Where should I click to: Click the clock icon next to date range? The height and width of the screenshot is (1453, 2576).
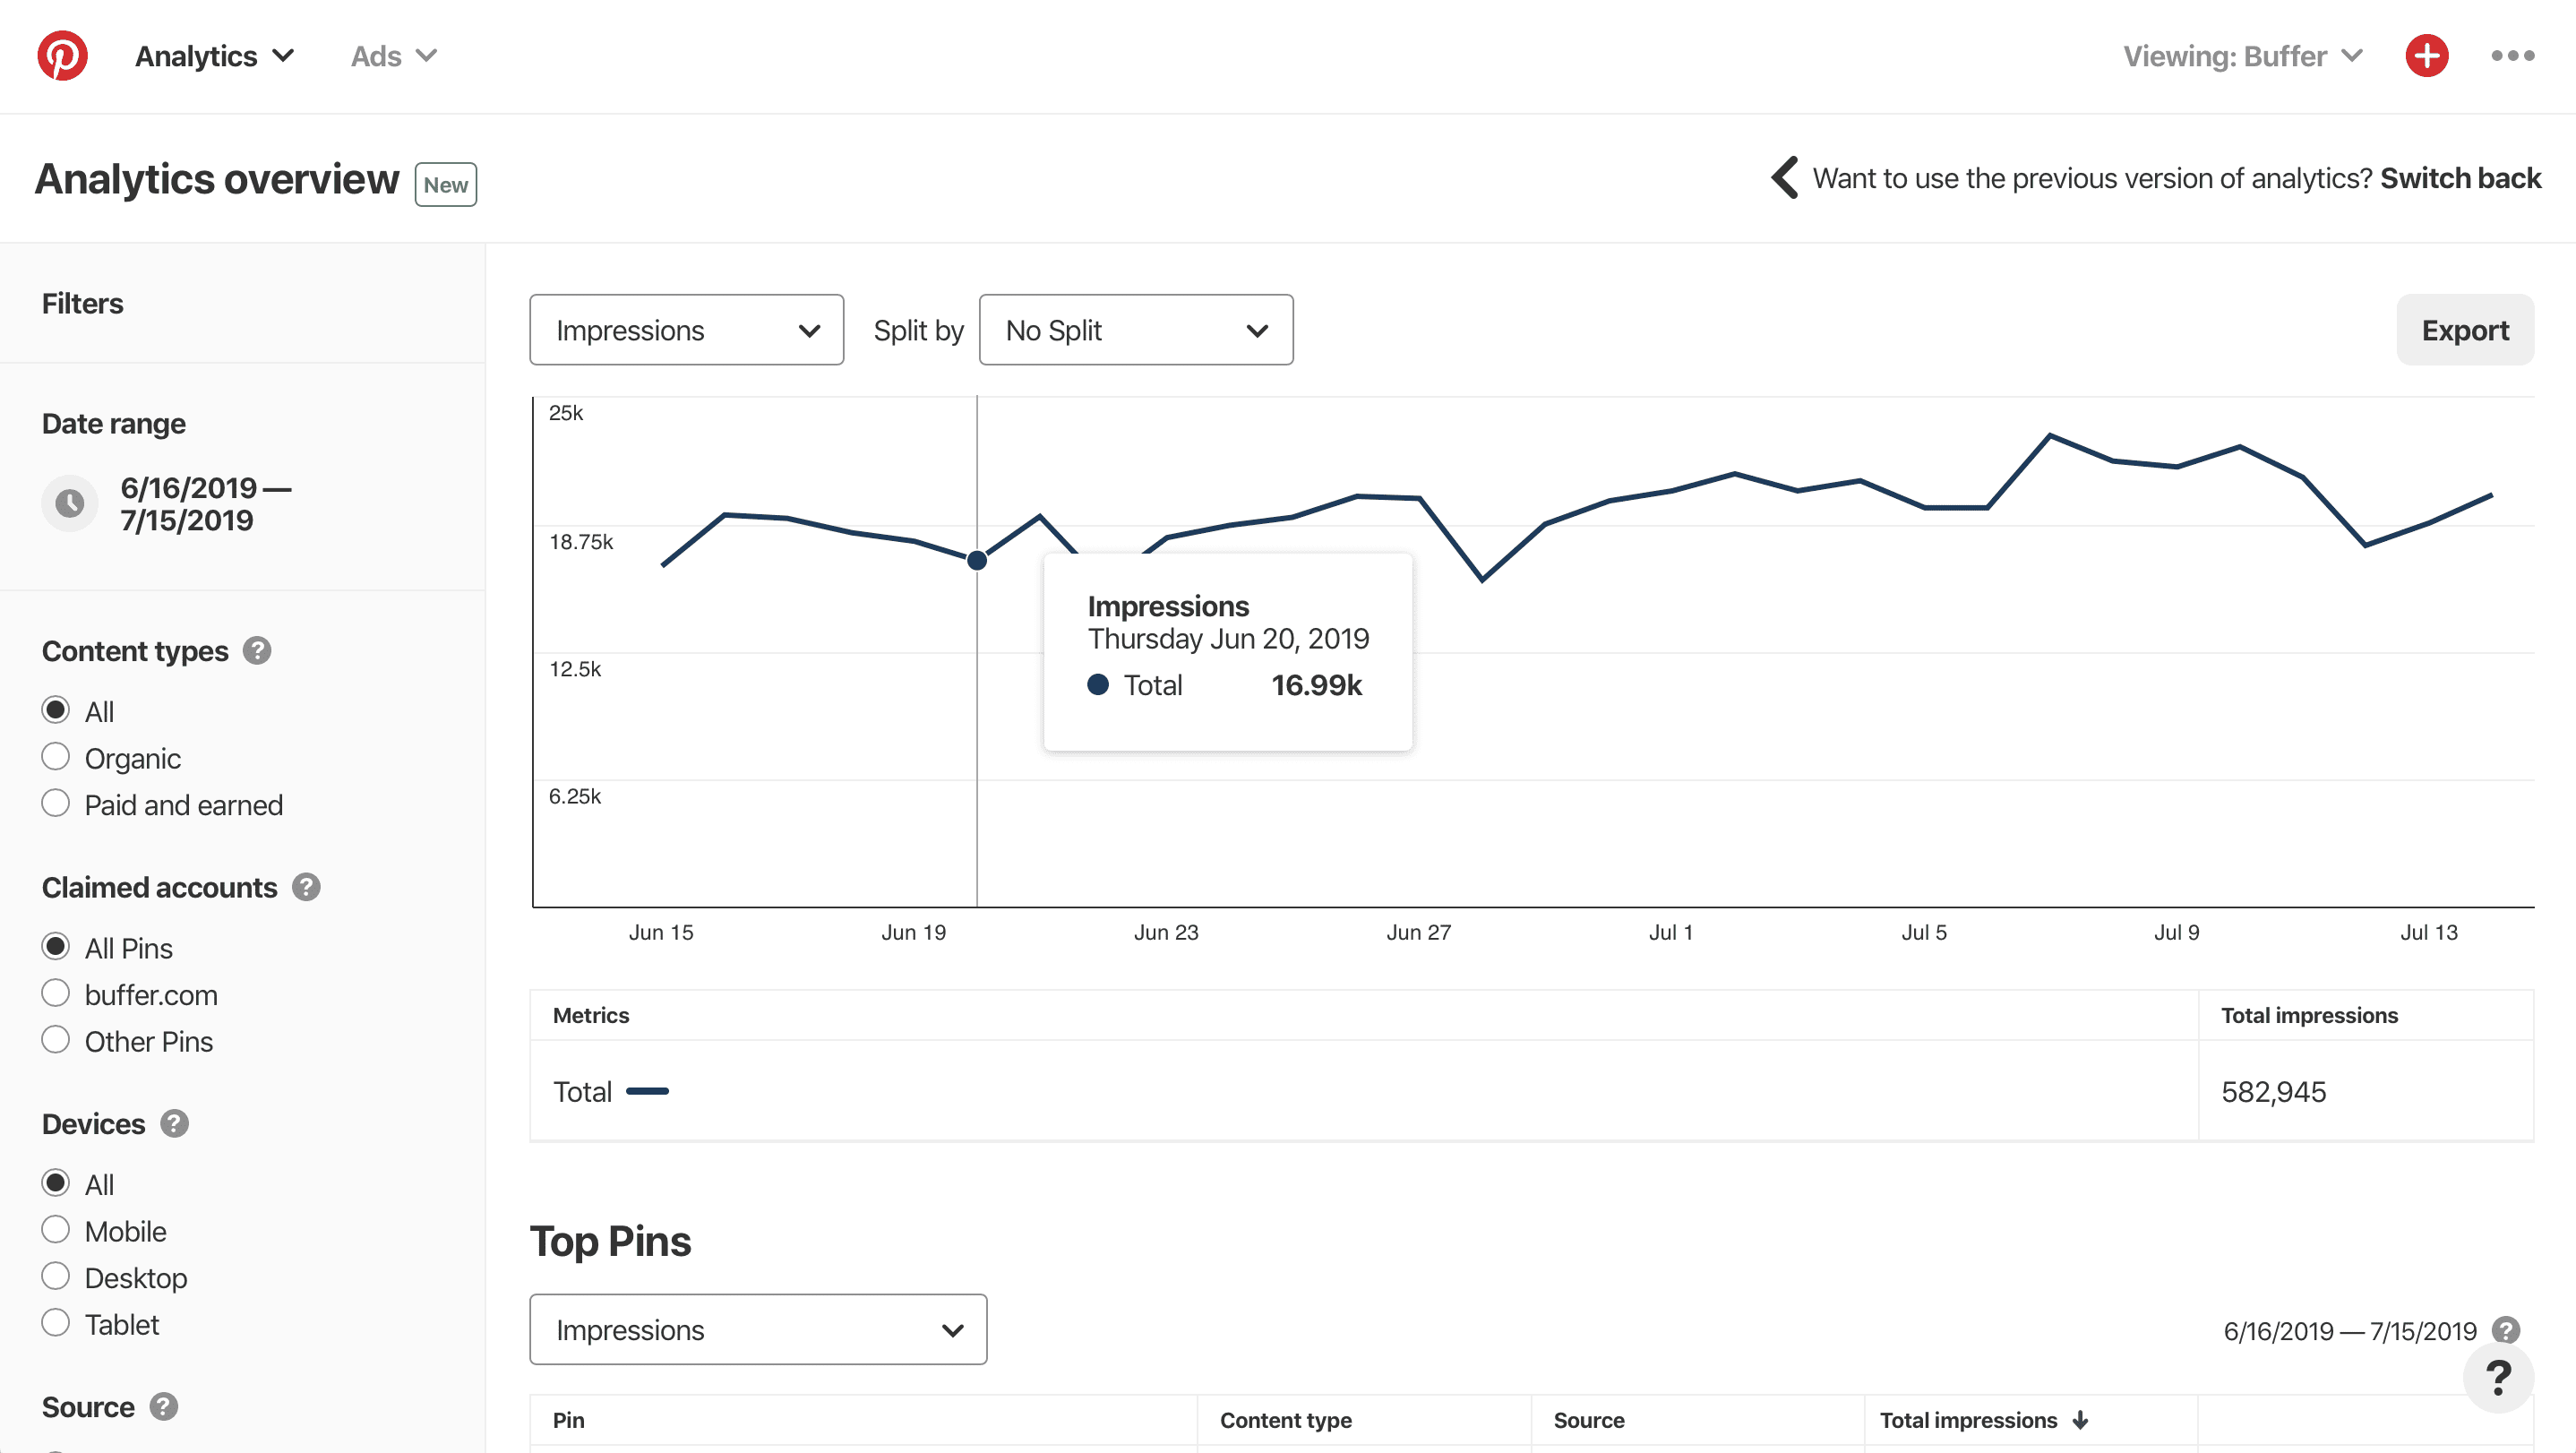(69, 503)
